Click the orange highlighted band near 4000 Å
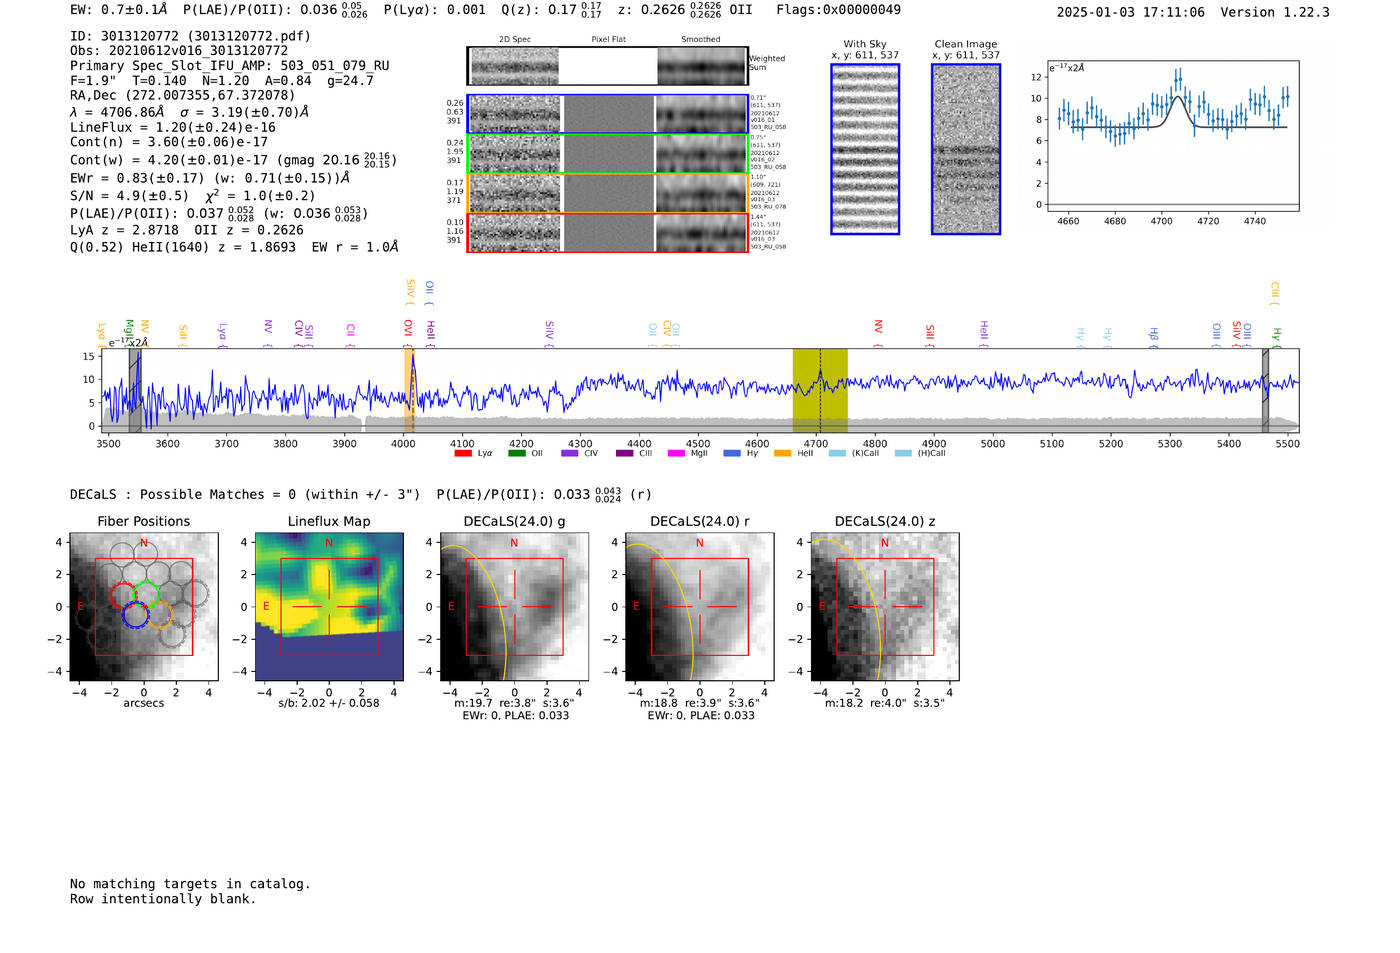 point(409,390)
